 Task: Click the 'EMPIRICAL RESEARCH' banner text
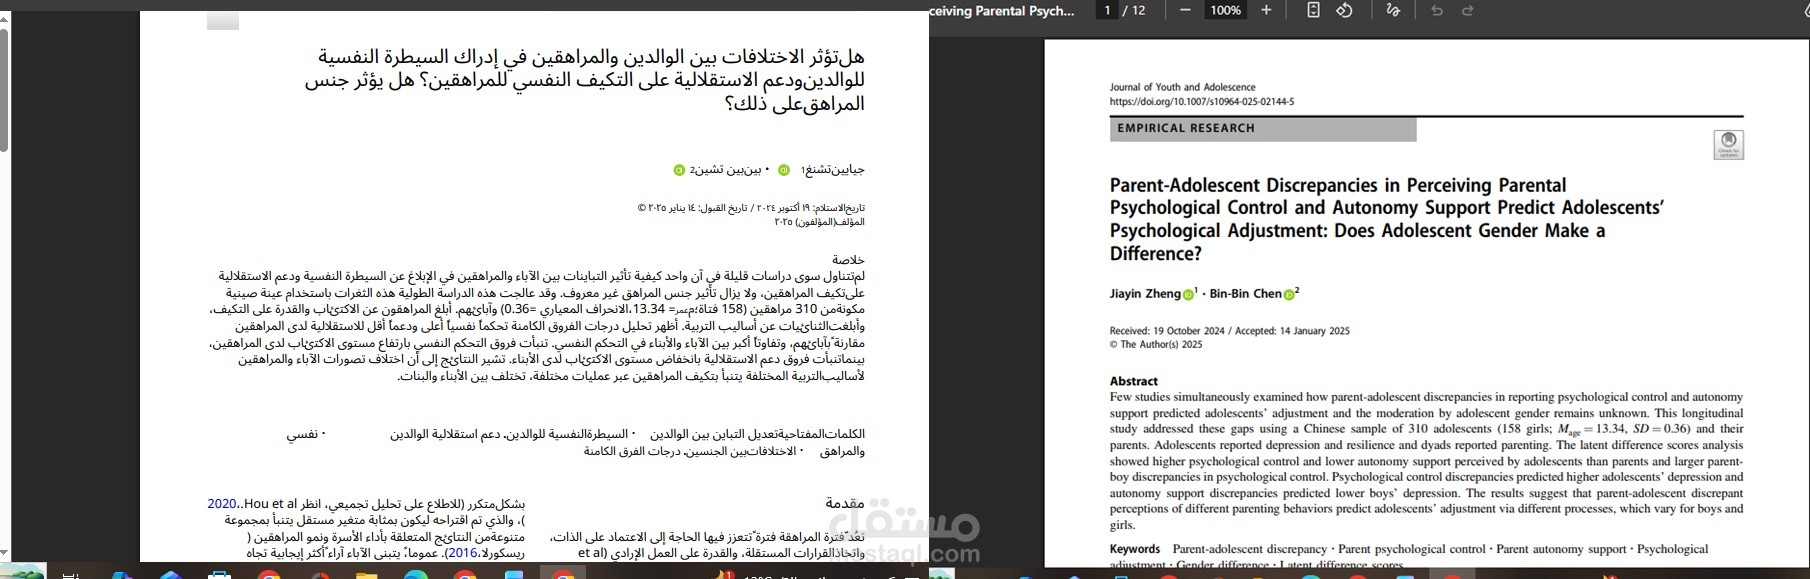click(x=1186, y=128)
